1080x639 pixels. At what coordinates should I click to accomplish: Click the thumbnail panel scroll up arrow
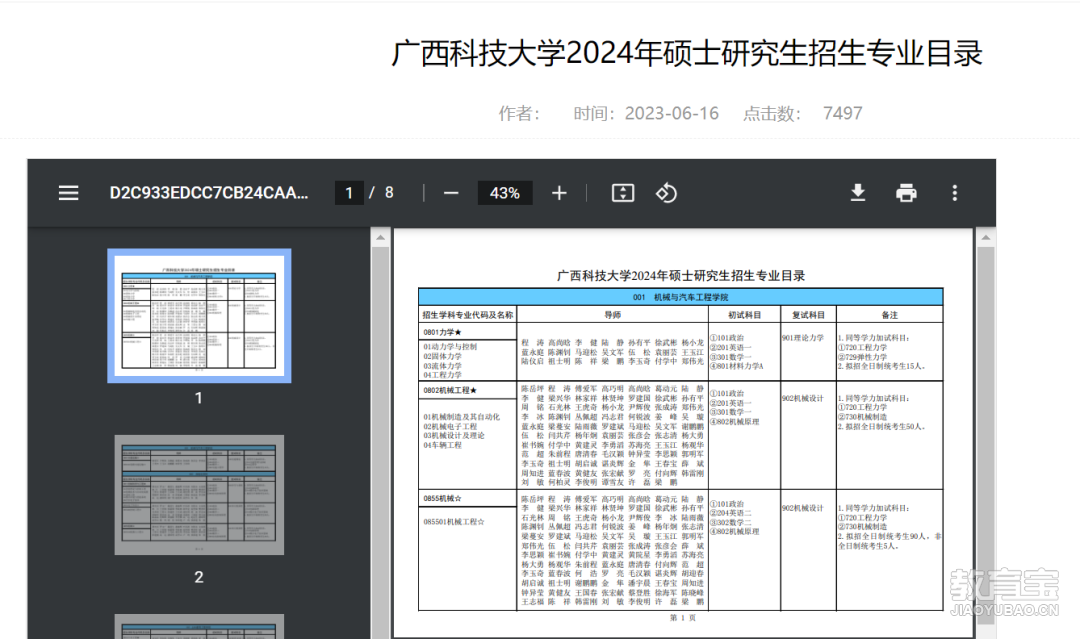tap(380, 238)
